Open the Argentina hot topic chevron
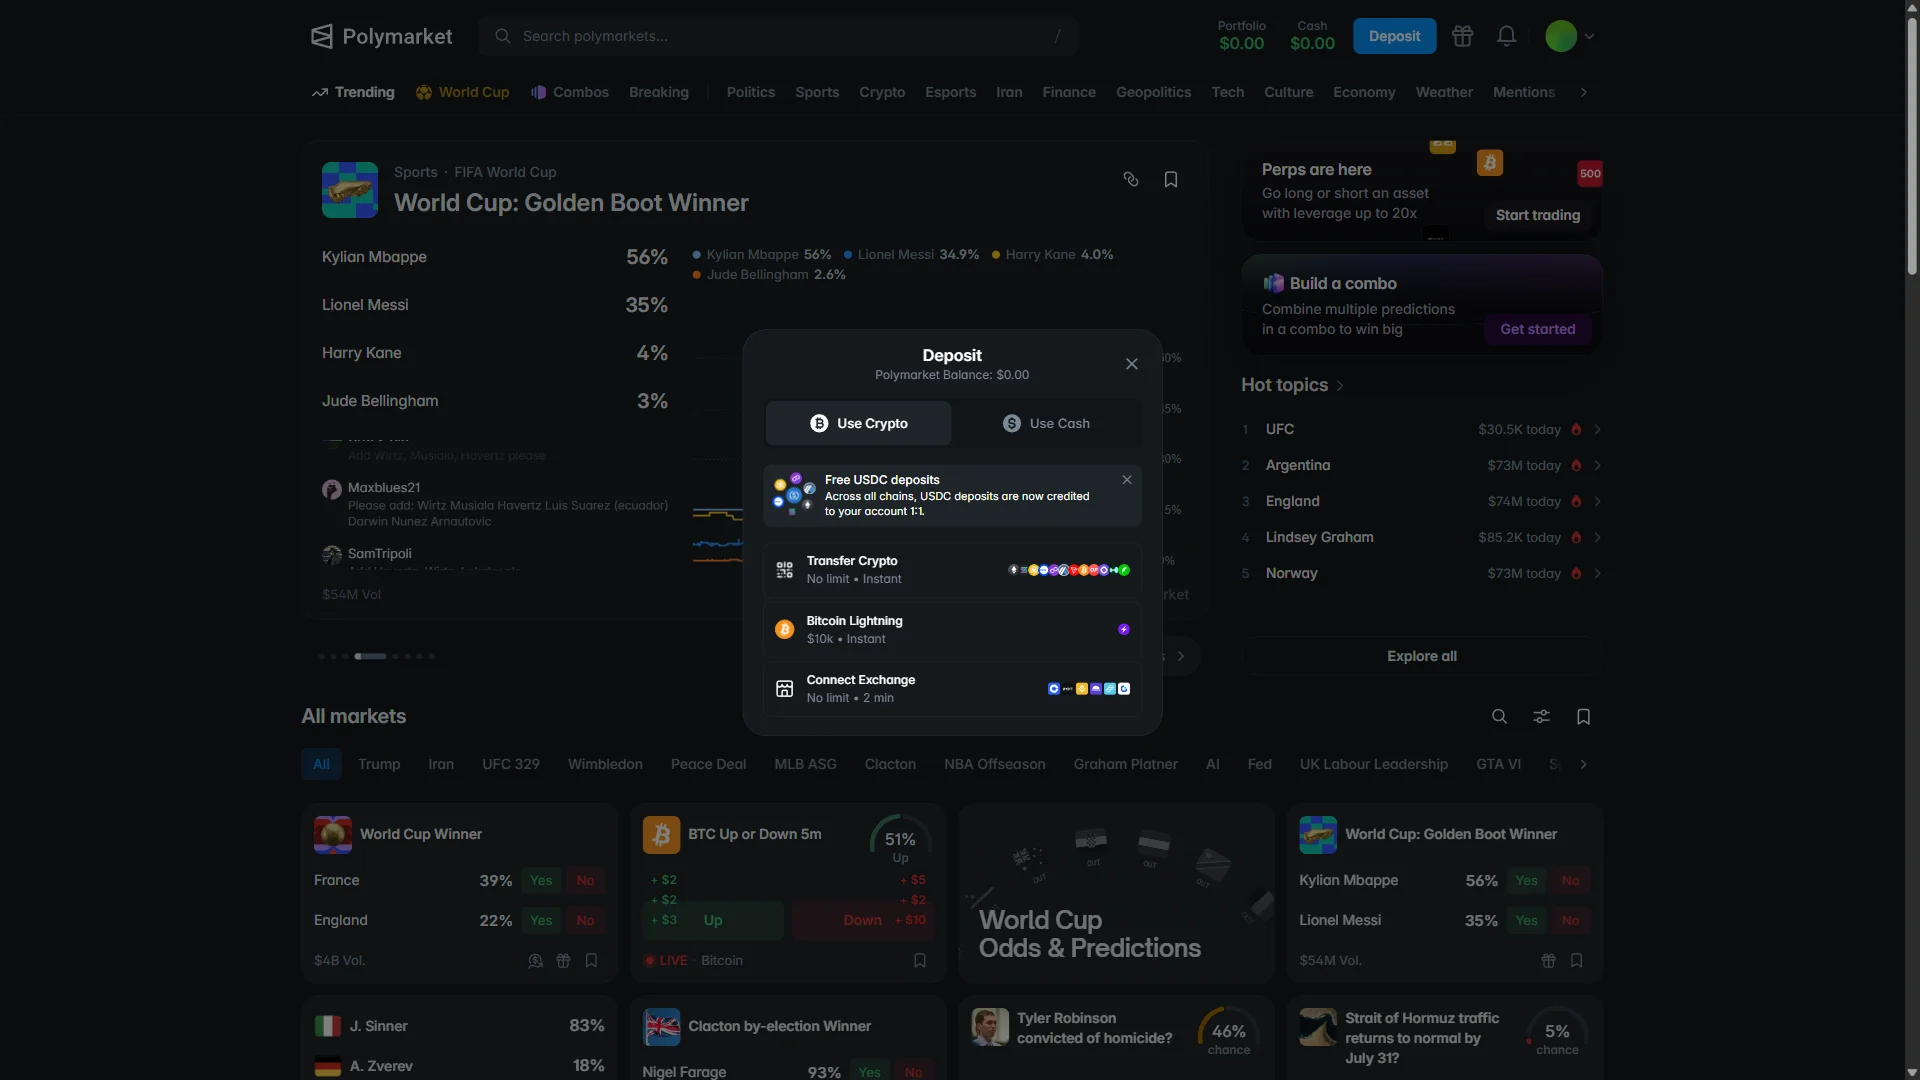The width and height of the screenshot is (1920, 1080). pyautogui.click(x=1597, y=465)
